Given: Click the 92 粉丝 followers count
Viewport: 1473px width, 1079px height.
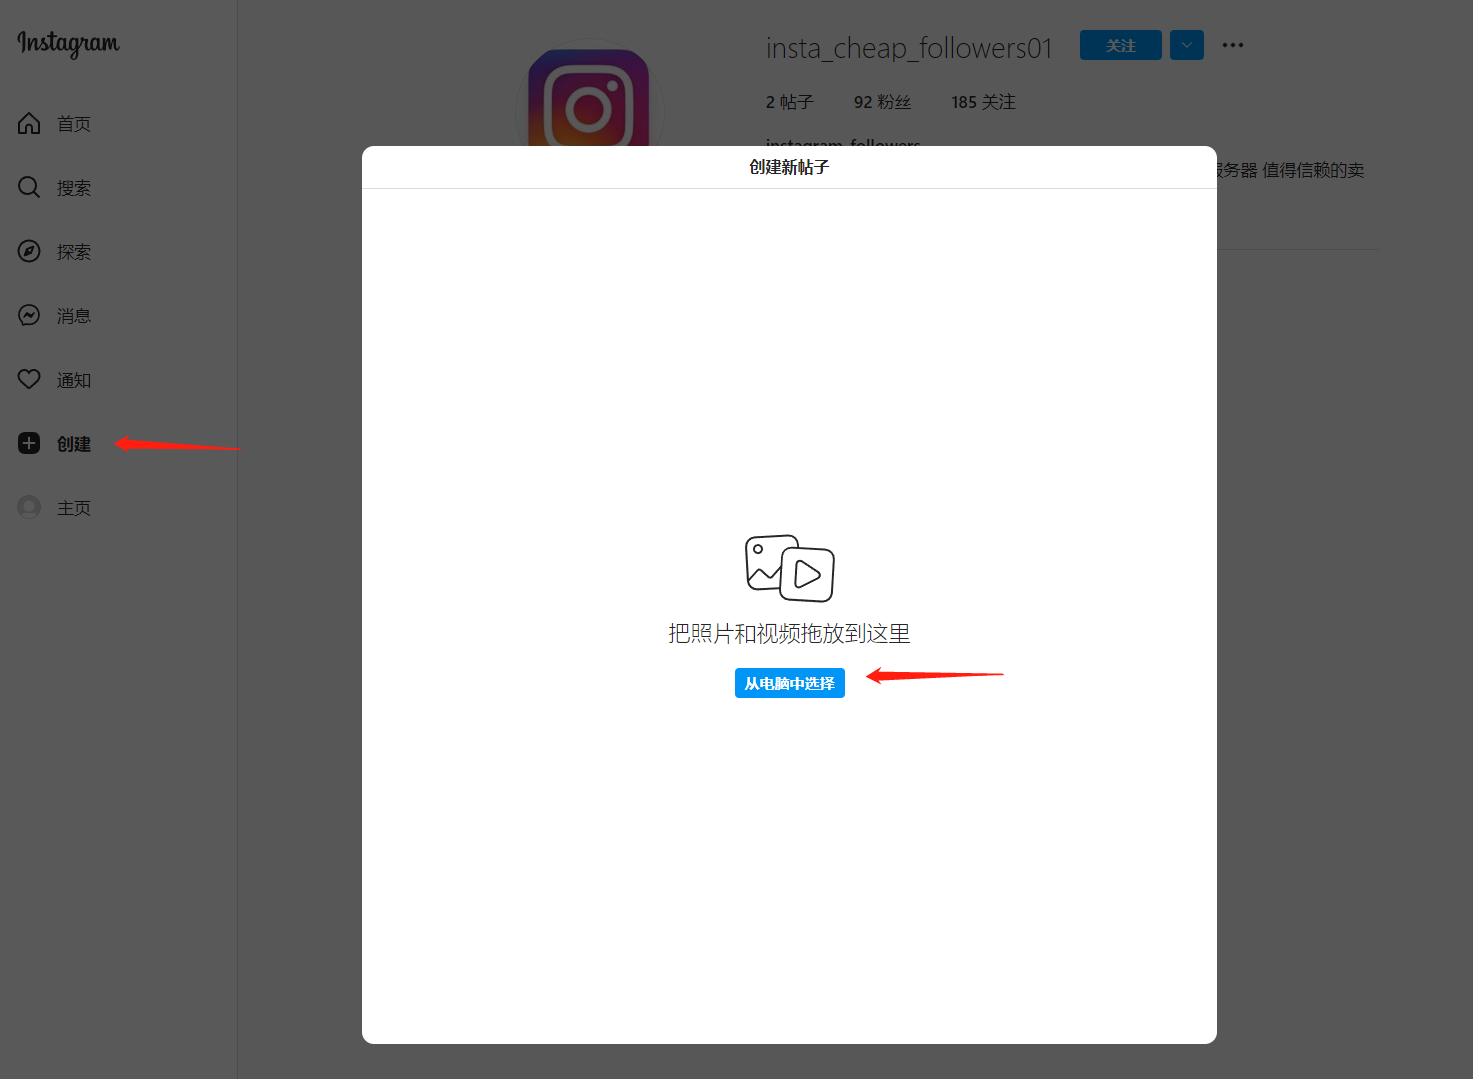Looking at the screenshot, I should [883, 102].
